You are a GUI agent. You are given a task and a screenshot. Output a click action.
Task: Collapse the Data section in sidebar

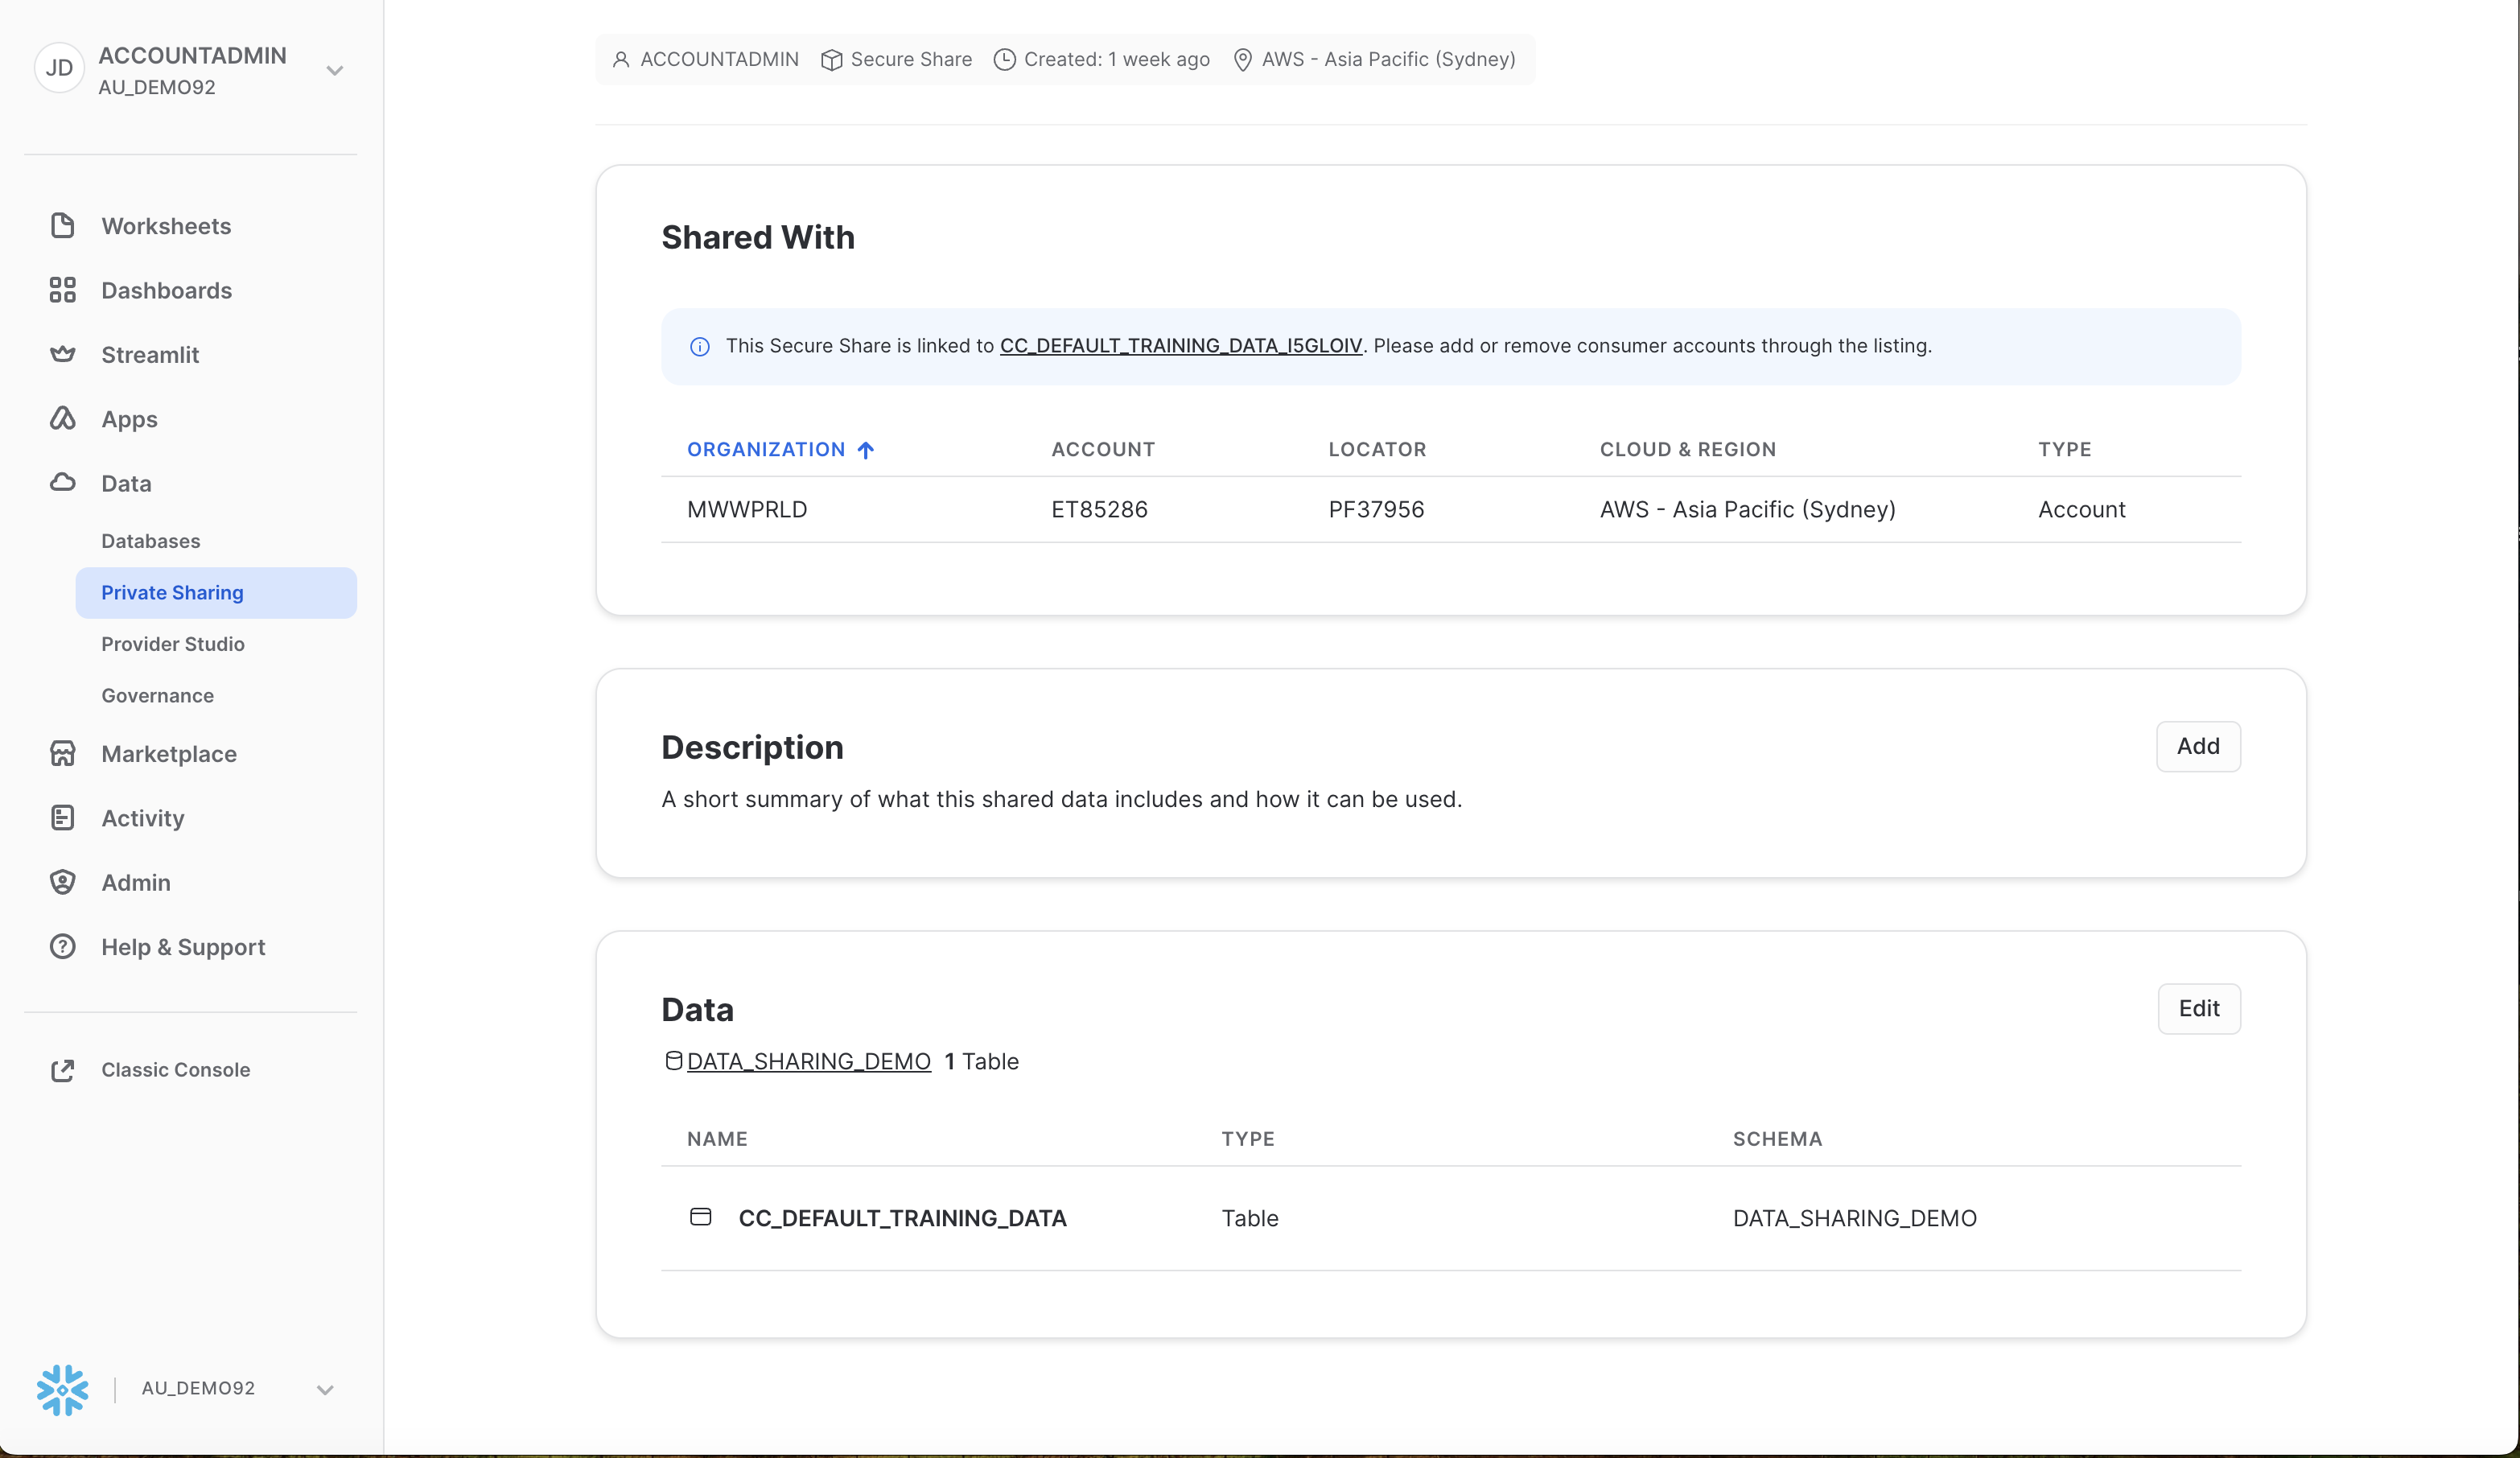pos(126,483)
